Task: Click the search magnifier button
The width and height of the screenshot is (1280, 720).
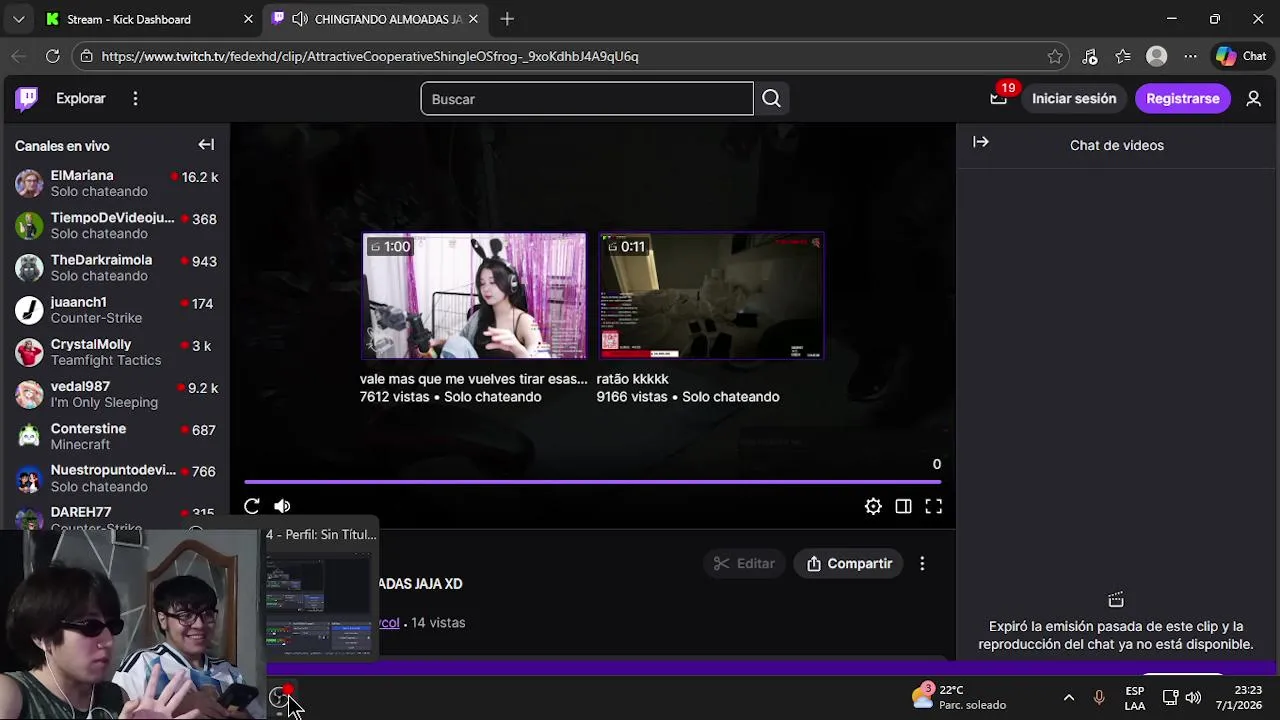Action: (771, 98)
